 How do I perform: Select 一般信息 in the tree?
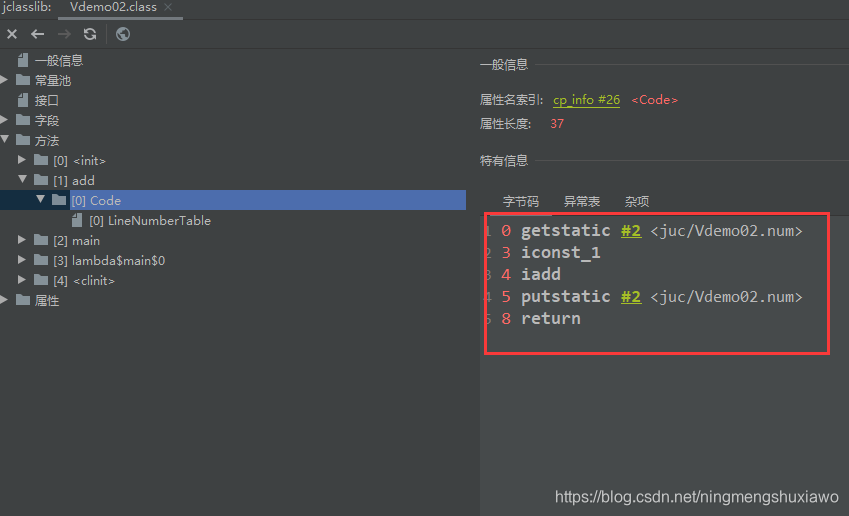[x=59, y=61]
